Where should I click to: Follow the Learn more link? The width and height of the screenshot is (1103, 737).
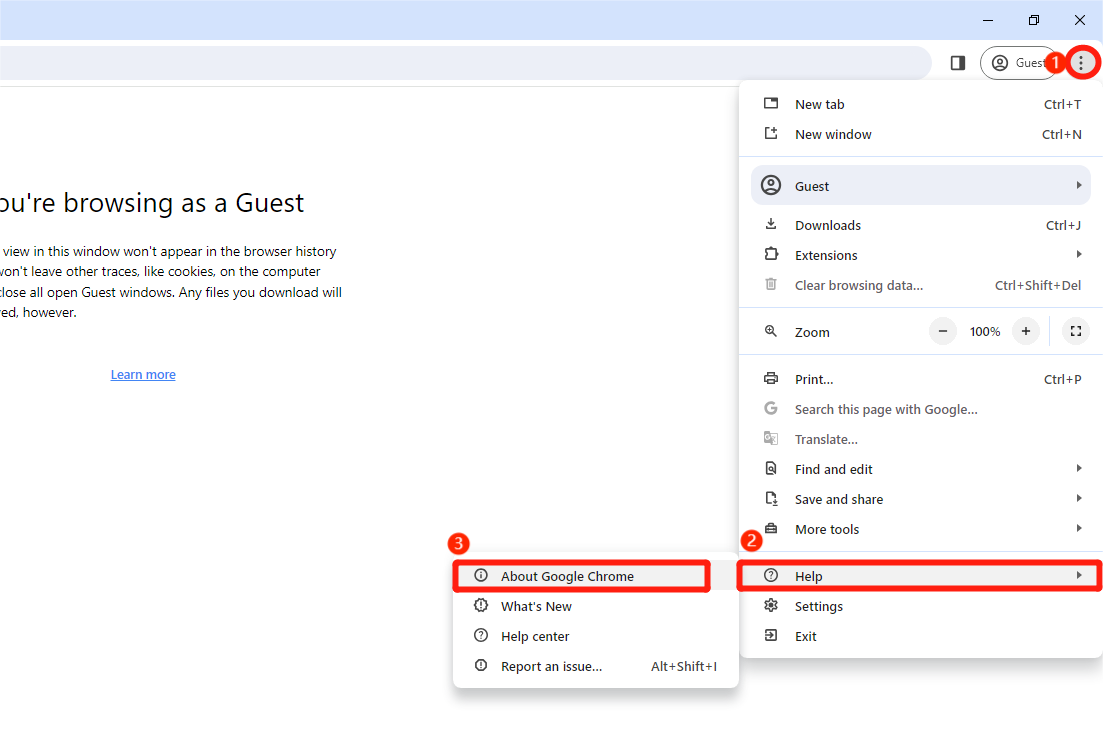coord(143,374)
